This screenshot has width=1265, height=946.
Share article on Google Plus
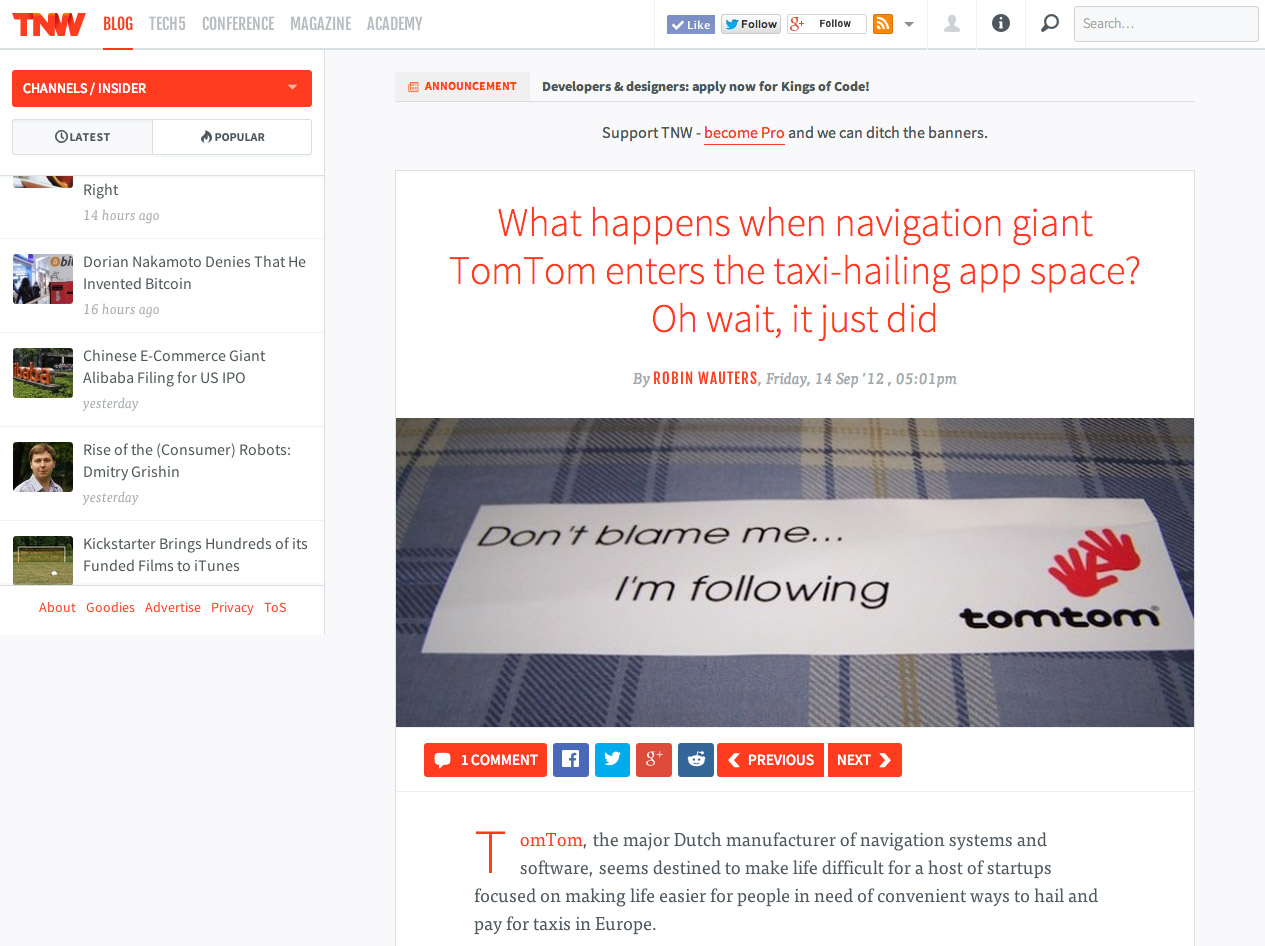click(654, 760)
